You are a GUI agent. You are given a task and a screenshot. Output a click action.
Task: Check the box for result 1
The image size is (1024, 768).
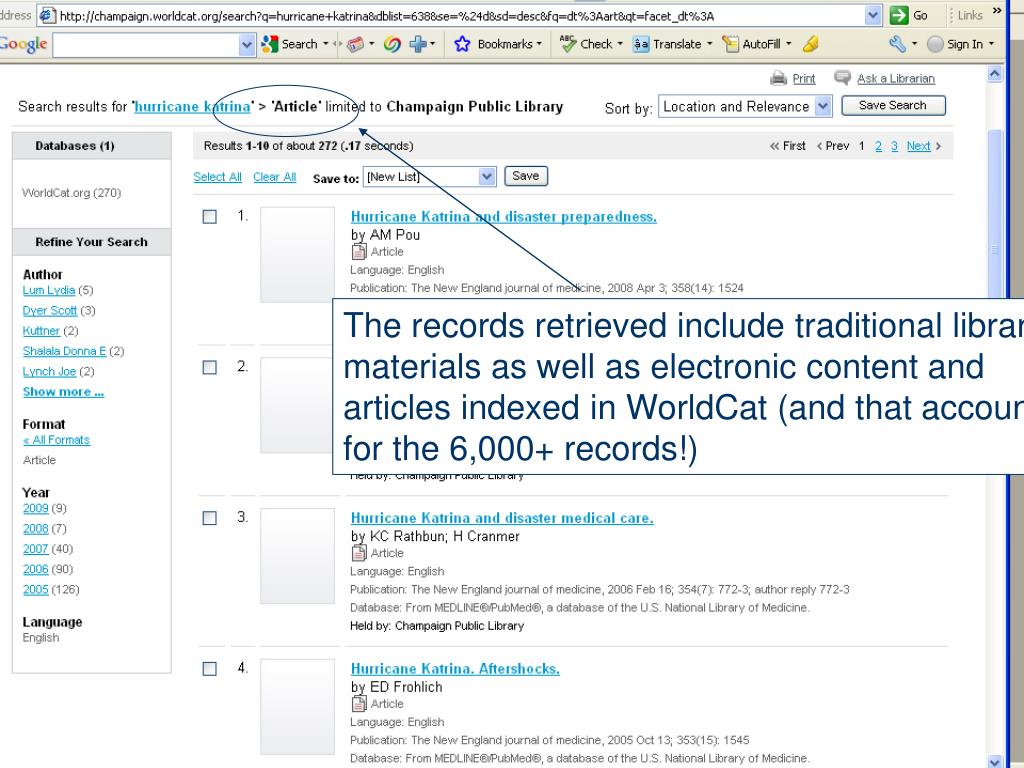210,216
